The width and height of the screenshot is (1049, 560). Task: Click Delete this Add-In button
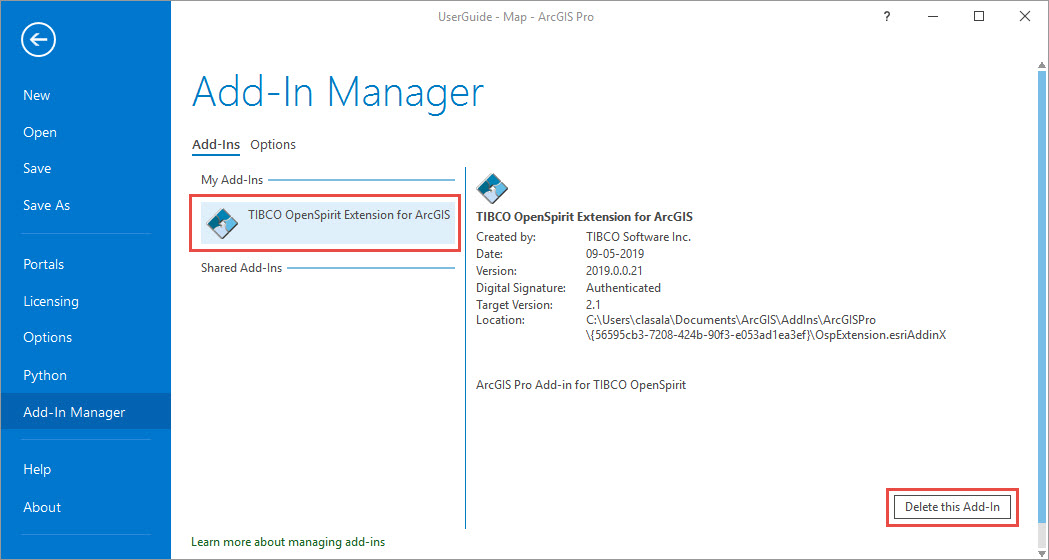tap(952, 507)
